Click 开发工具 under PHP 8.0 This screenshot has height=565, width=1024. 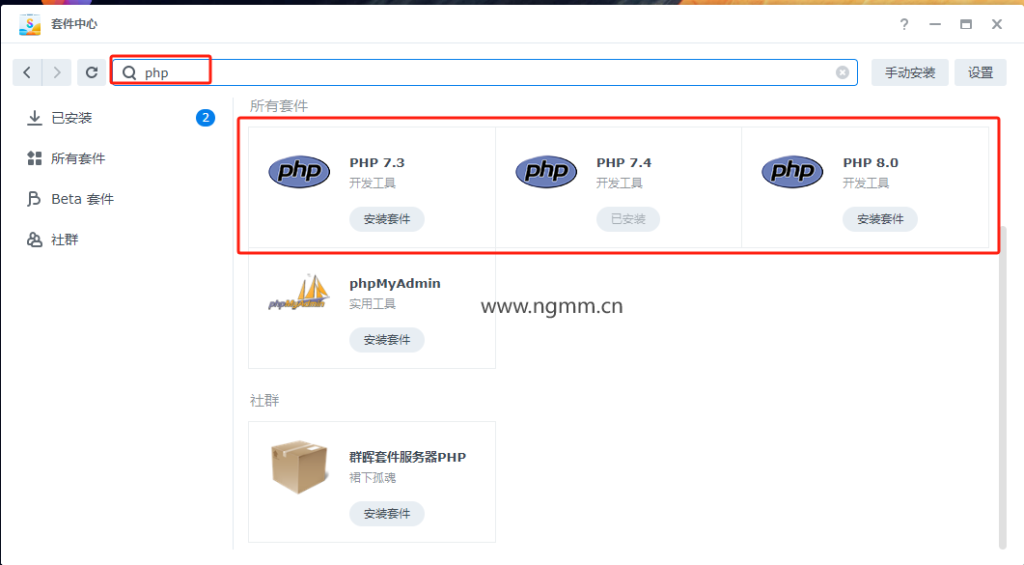pyautogui.click(x=865, y=183)
